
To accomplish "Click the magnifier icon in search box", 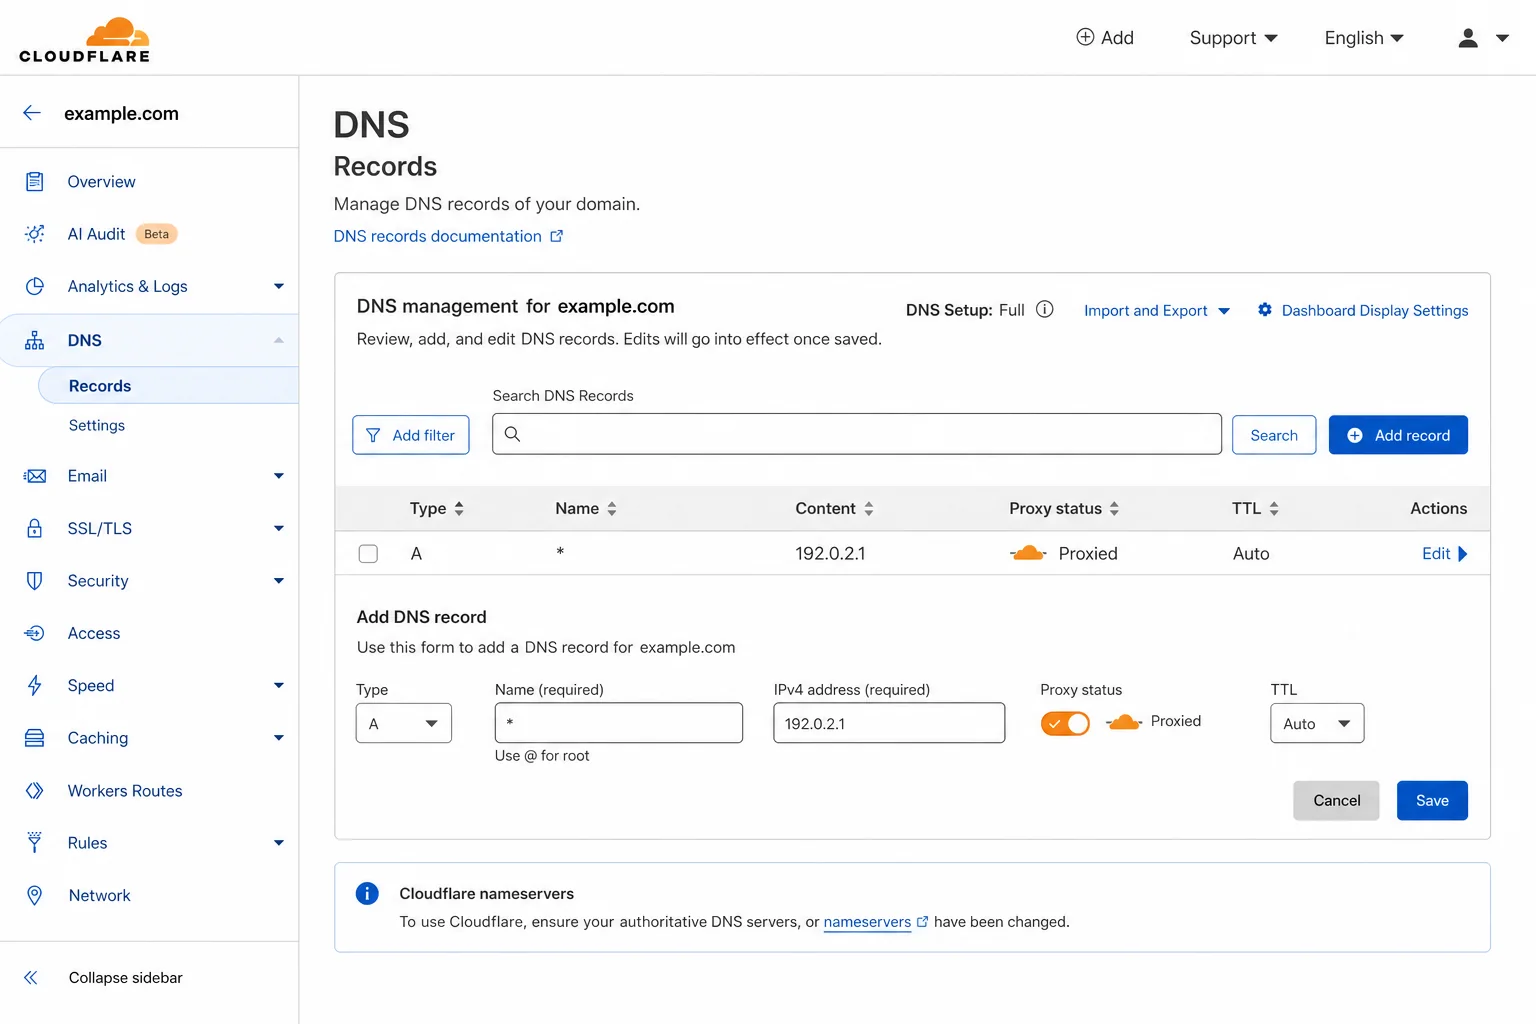I will click(x=512, y=434).
